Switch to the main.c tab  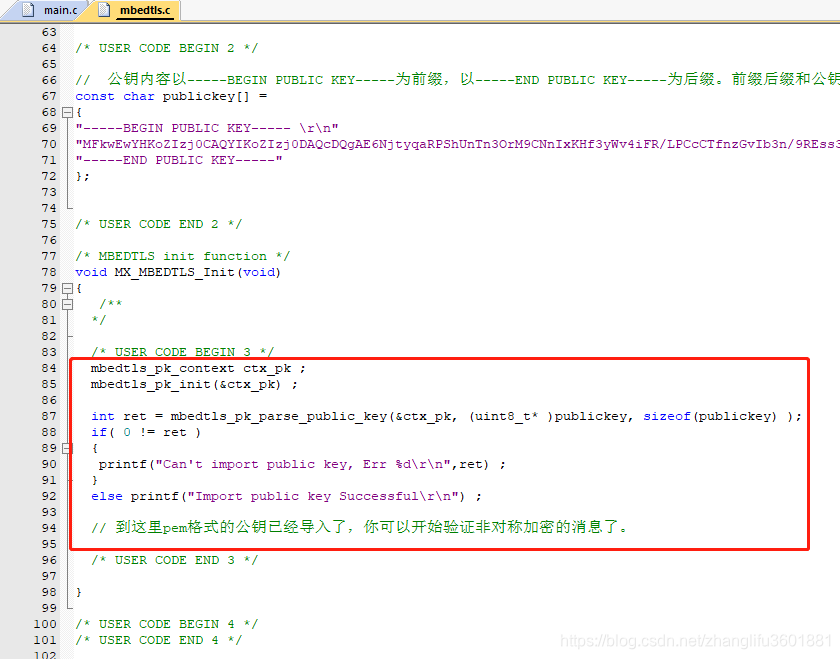point(51,10)
